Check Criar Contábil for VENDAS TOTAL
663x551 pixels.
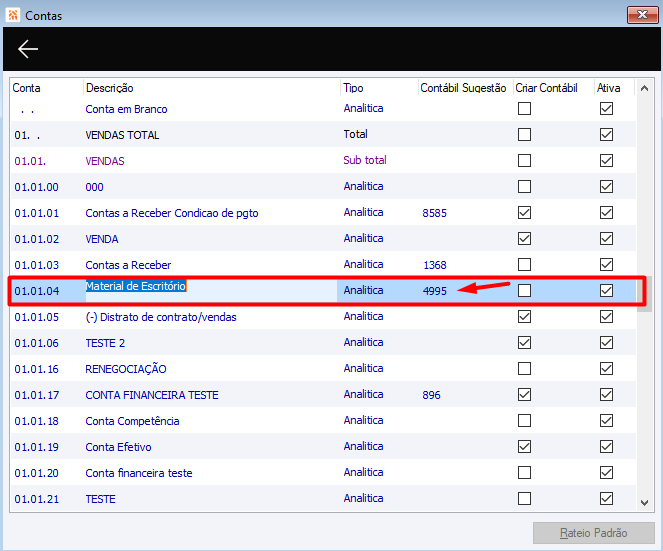(x=524, y=134)
